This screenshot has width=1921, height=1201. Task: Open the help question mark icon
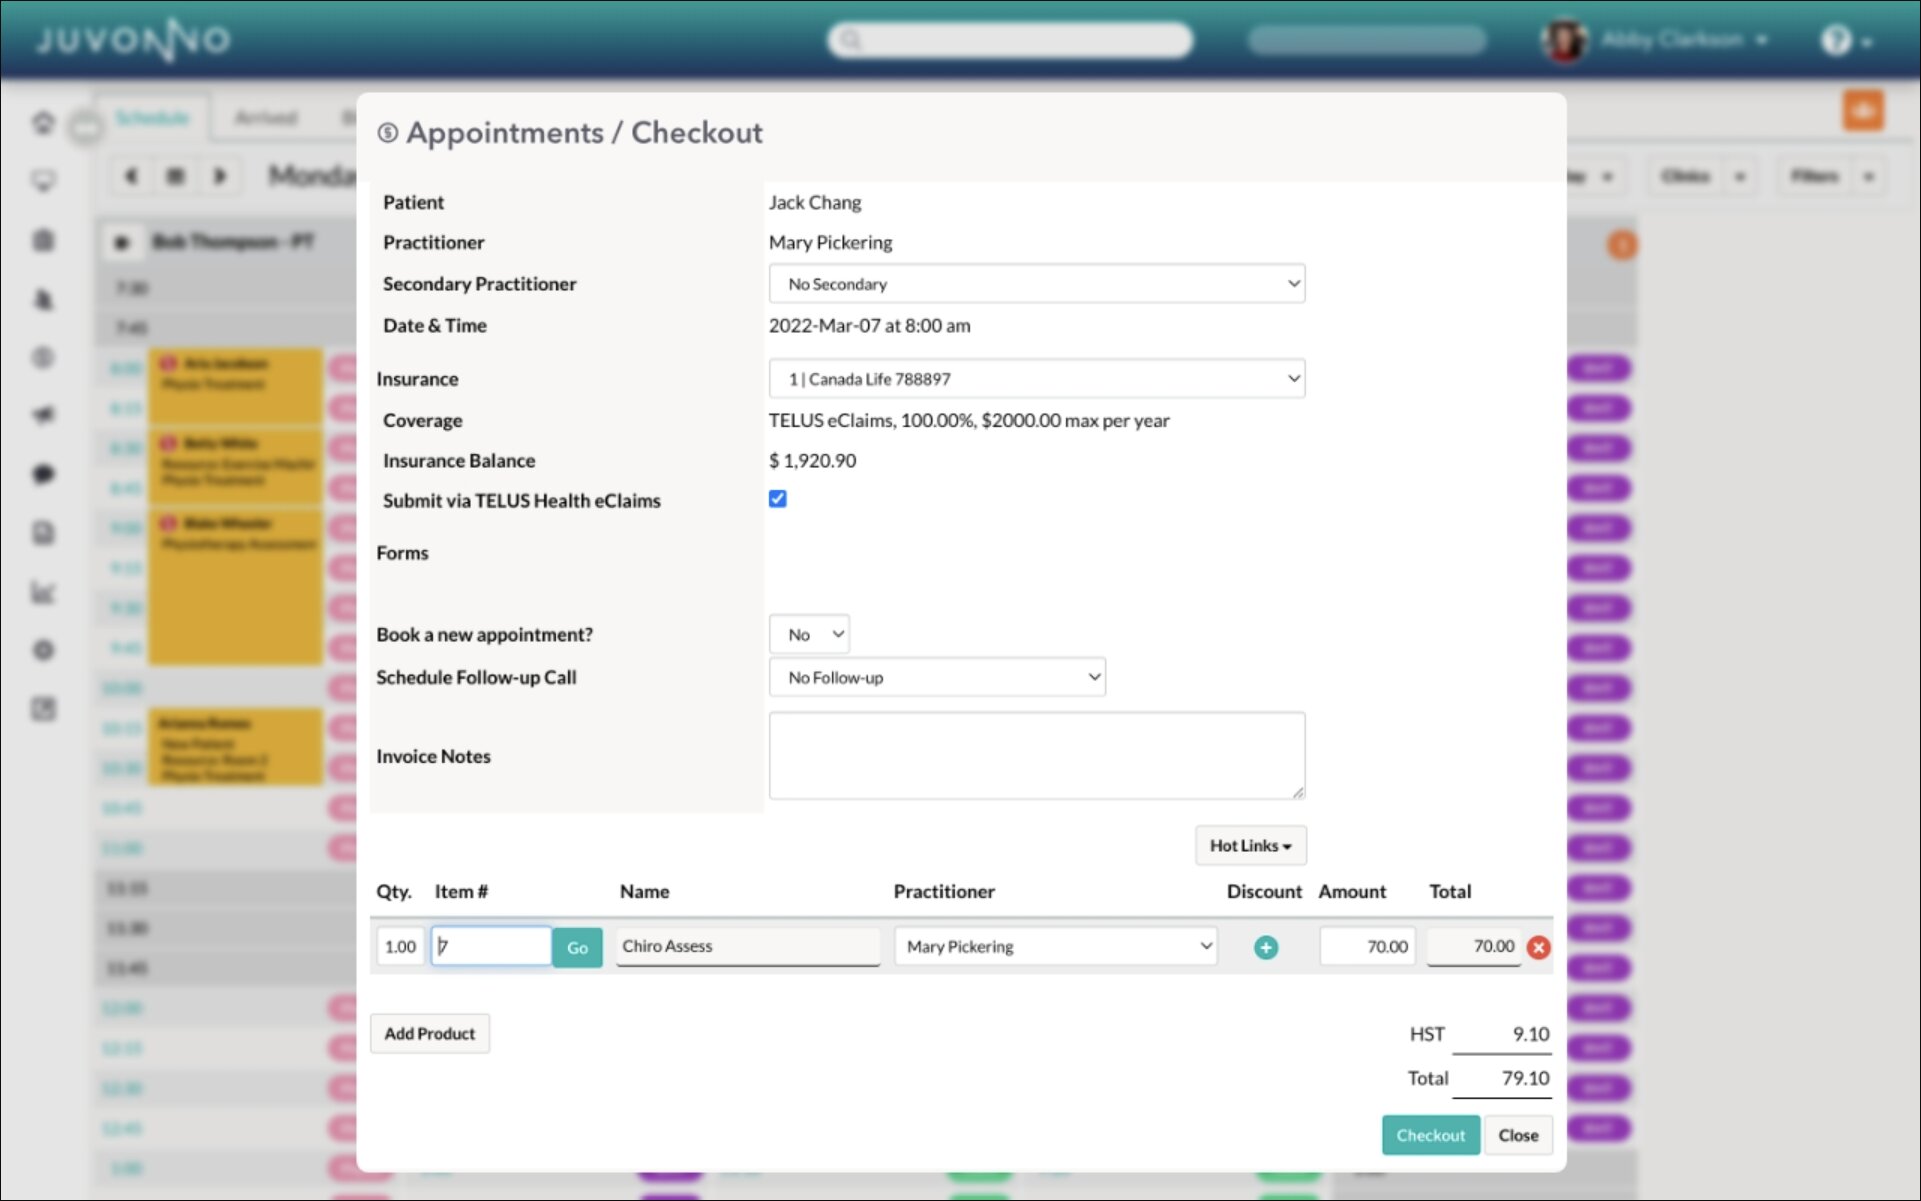pyautogui.click(x=1836, y=40)
